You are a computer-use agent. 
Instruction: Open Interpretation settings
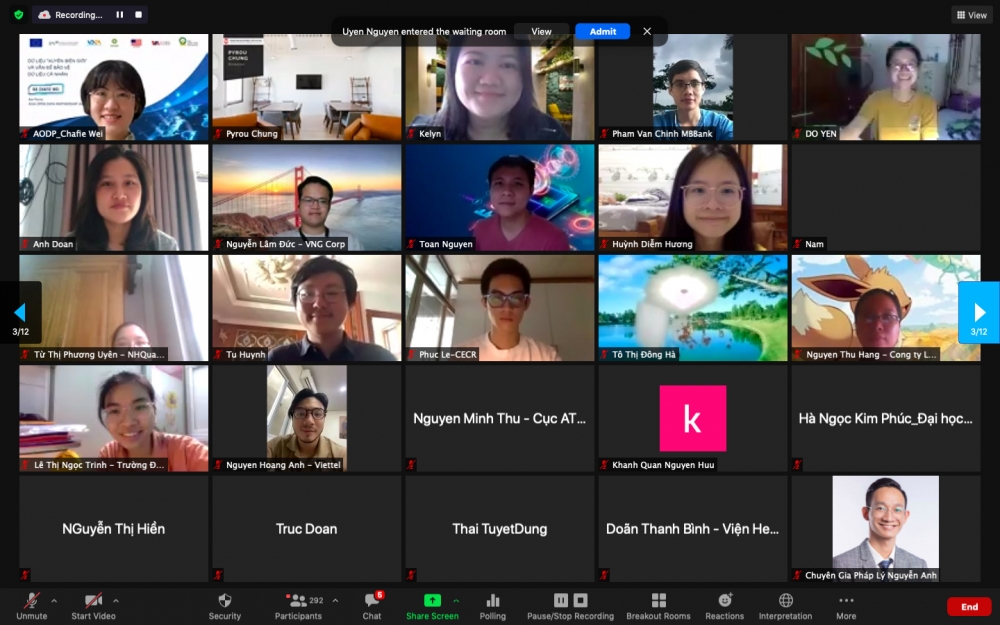[785, 605]
